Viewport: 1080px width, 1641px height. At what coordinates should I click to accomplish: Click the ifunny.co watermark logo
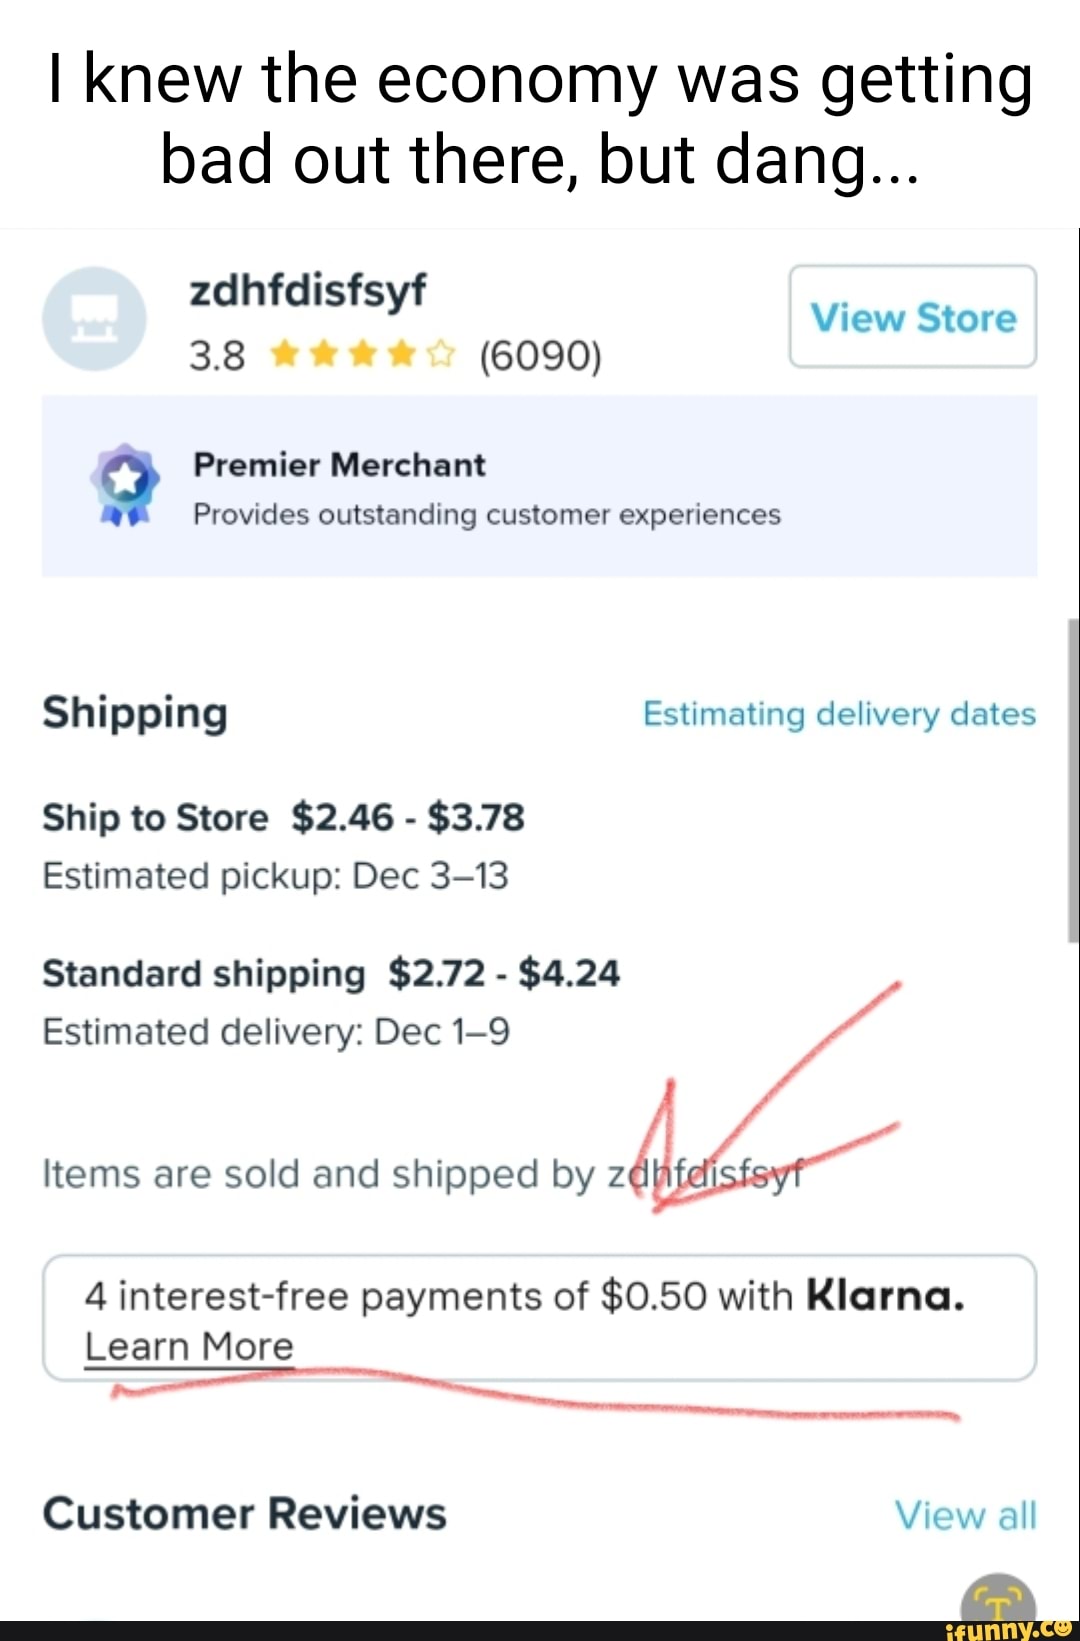tap(1008, 1629)
